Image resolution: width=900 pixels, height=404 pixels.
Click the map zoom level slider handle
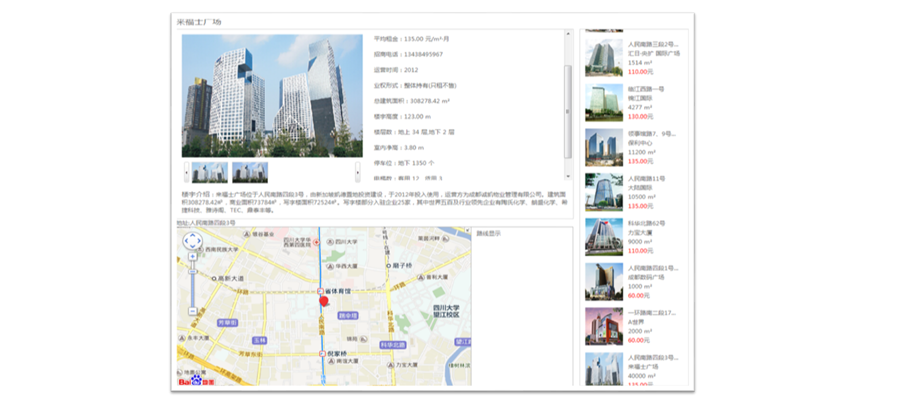click(192, 271)
